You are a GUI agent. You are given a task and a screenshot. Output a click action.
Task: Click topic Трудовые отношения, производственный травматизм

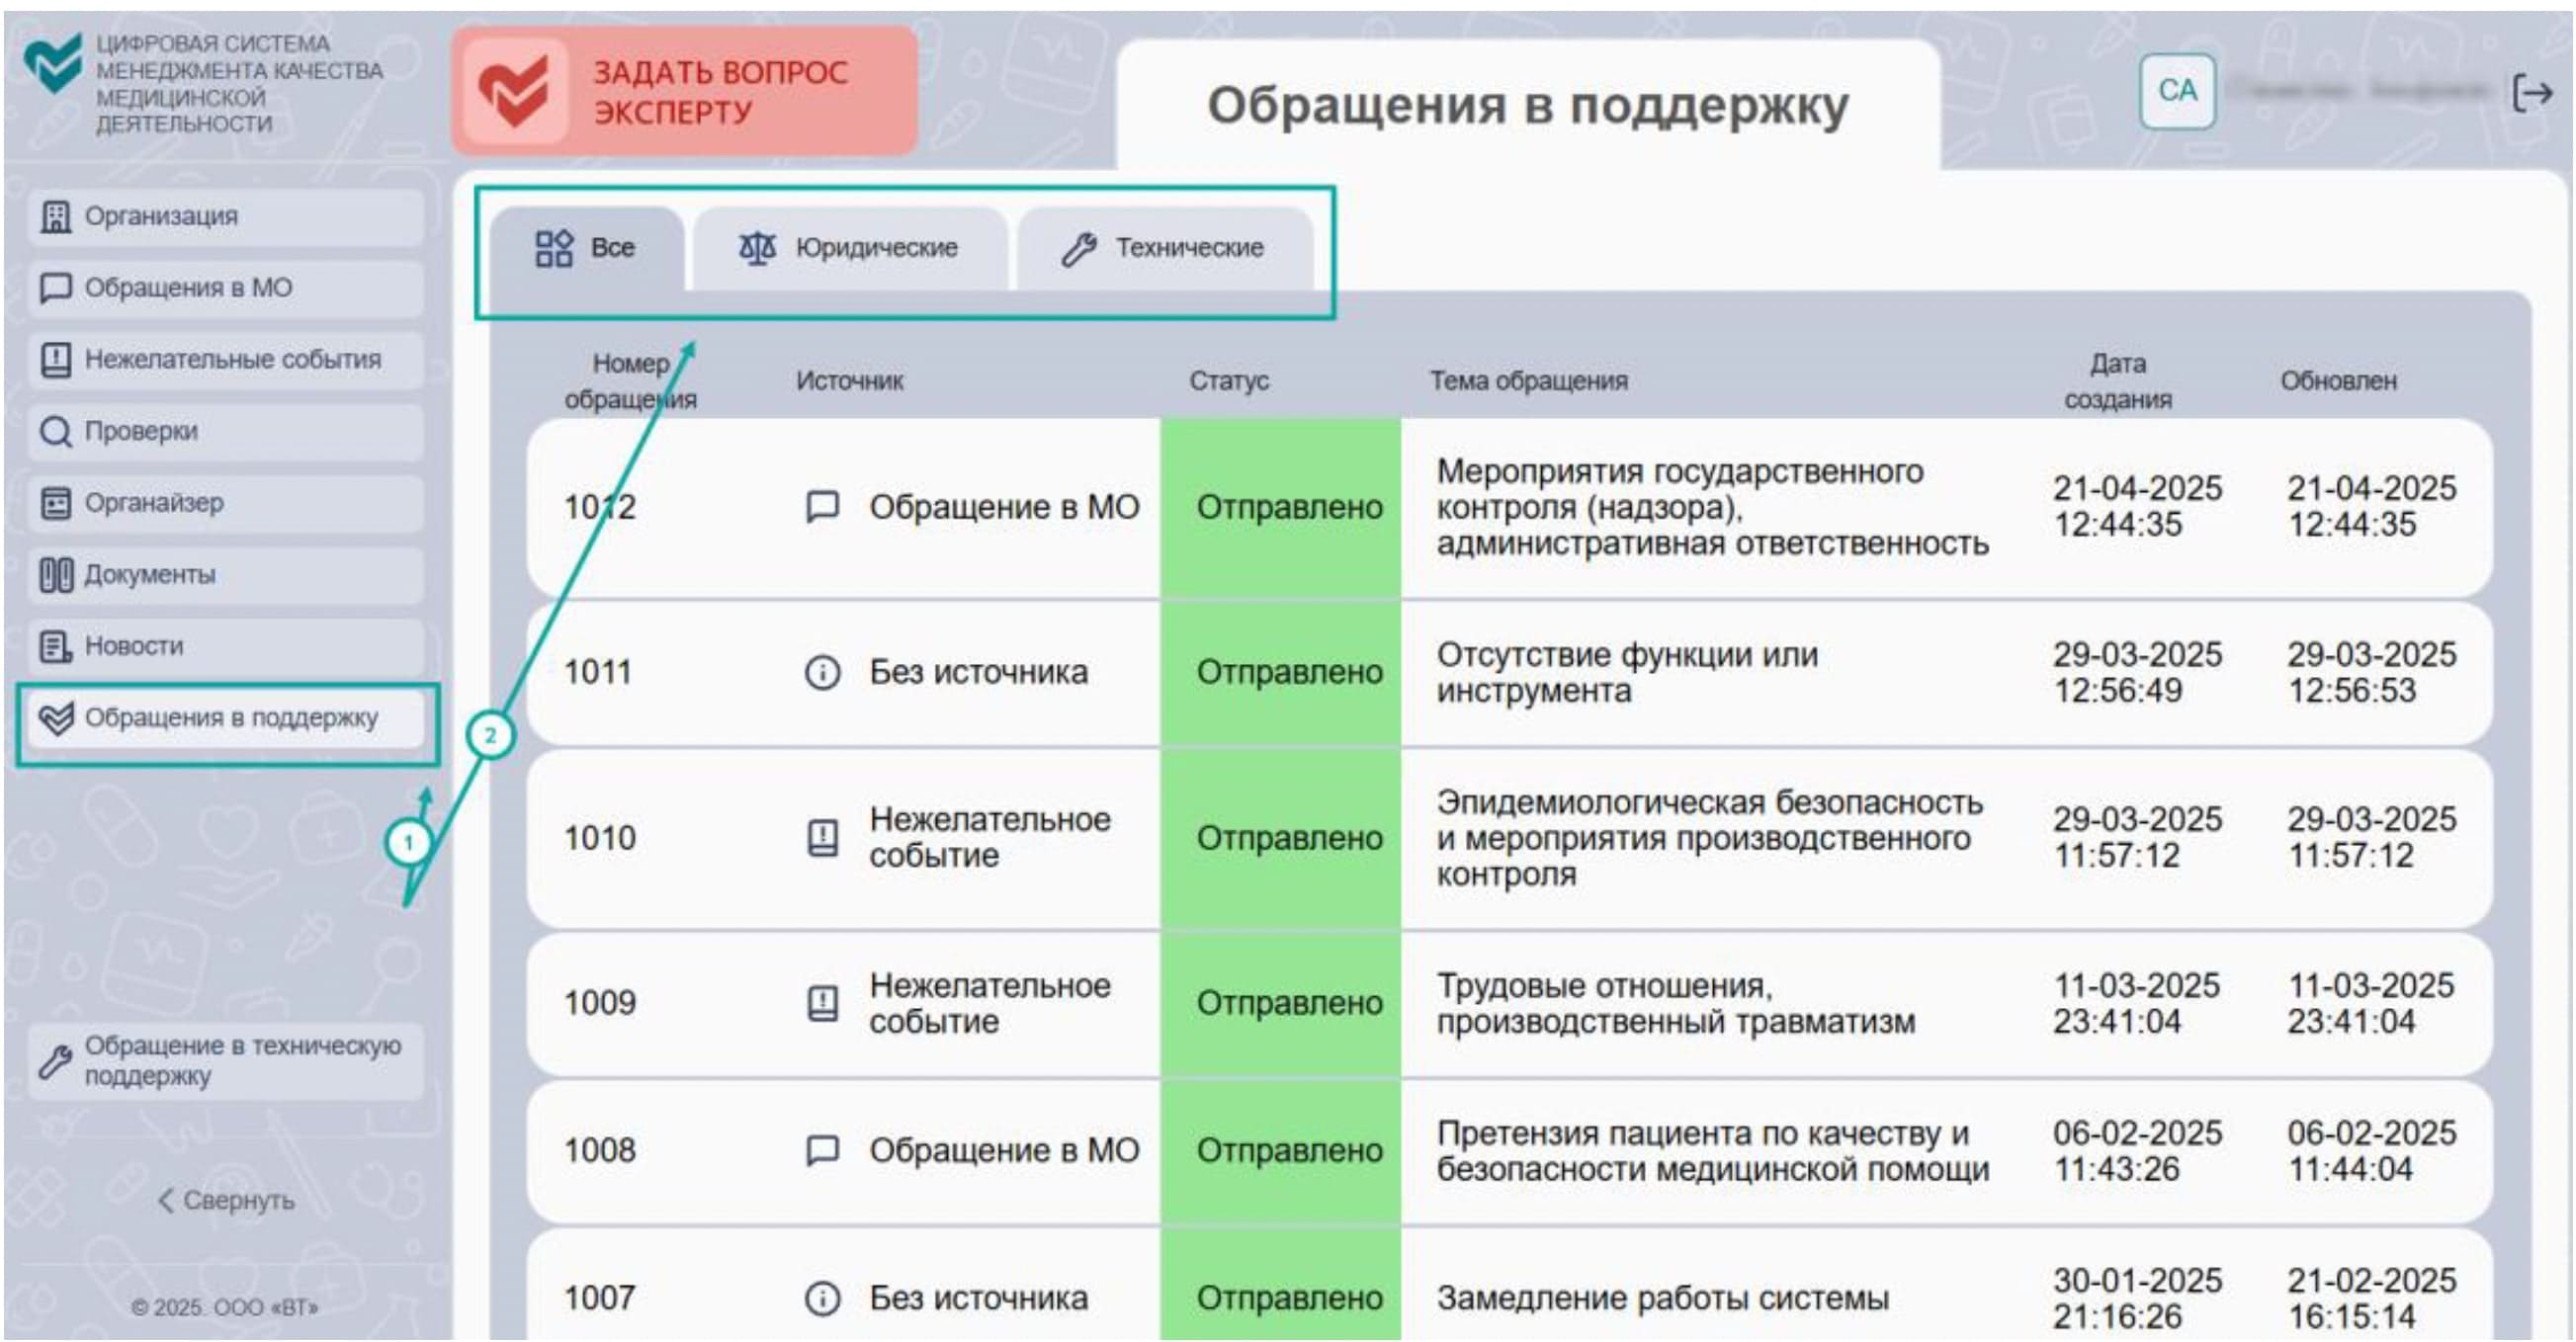[x=1675, y=1004]
